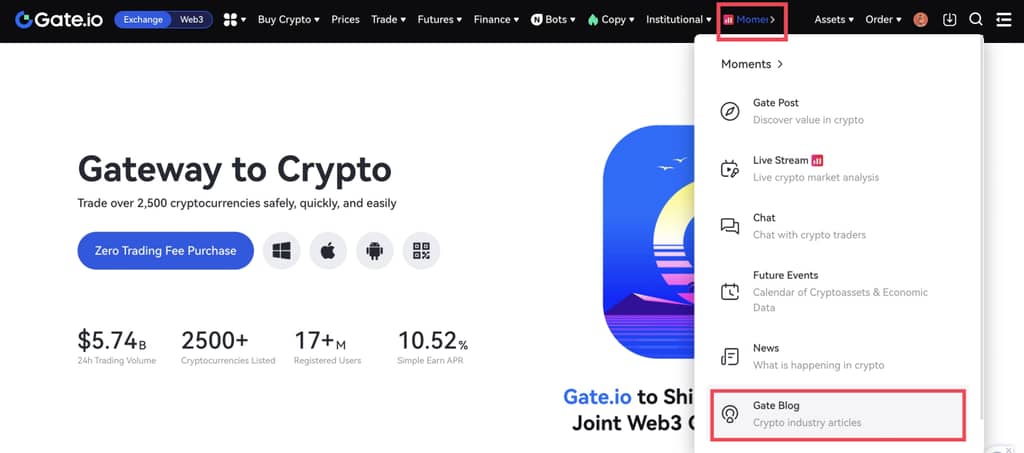Open the search magnifier icon
1024x453 pixels.
976,19
